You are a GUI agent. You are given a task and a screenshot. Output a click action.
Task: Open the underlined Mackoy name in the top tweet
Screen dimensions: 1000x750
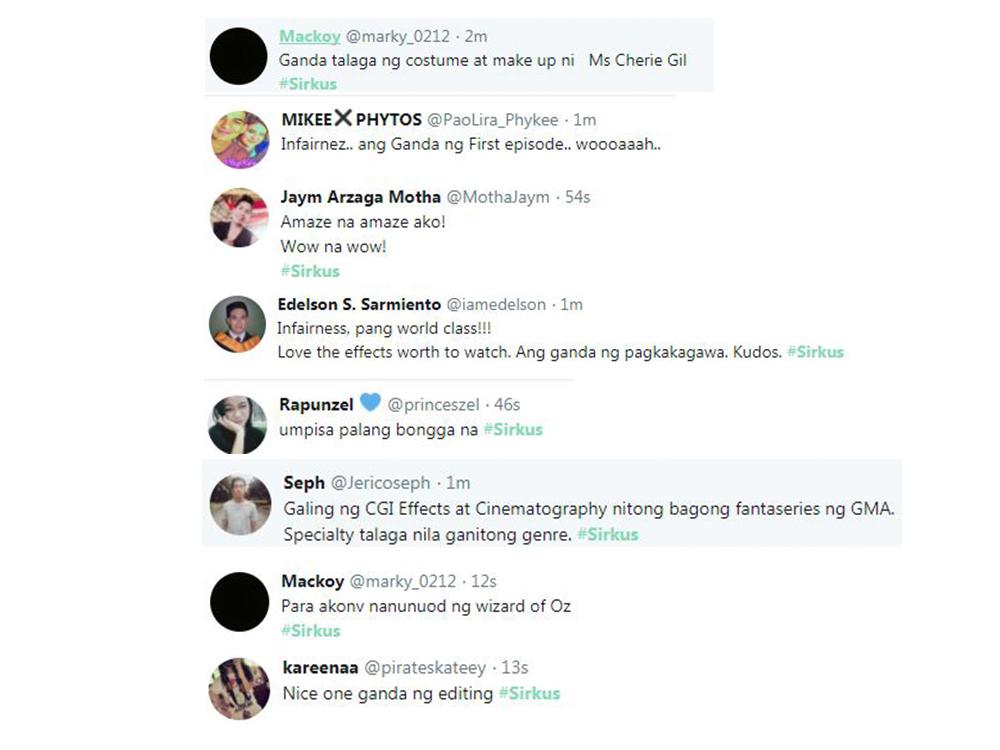[x=309, y=36]
